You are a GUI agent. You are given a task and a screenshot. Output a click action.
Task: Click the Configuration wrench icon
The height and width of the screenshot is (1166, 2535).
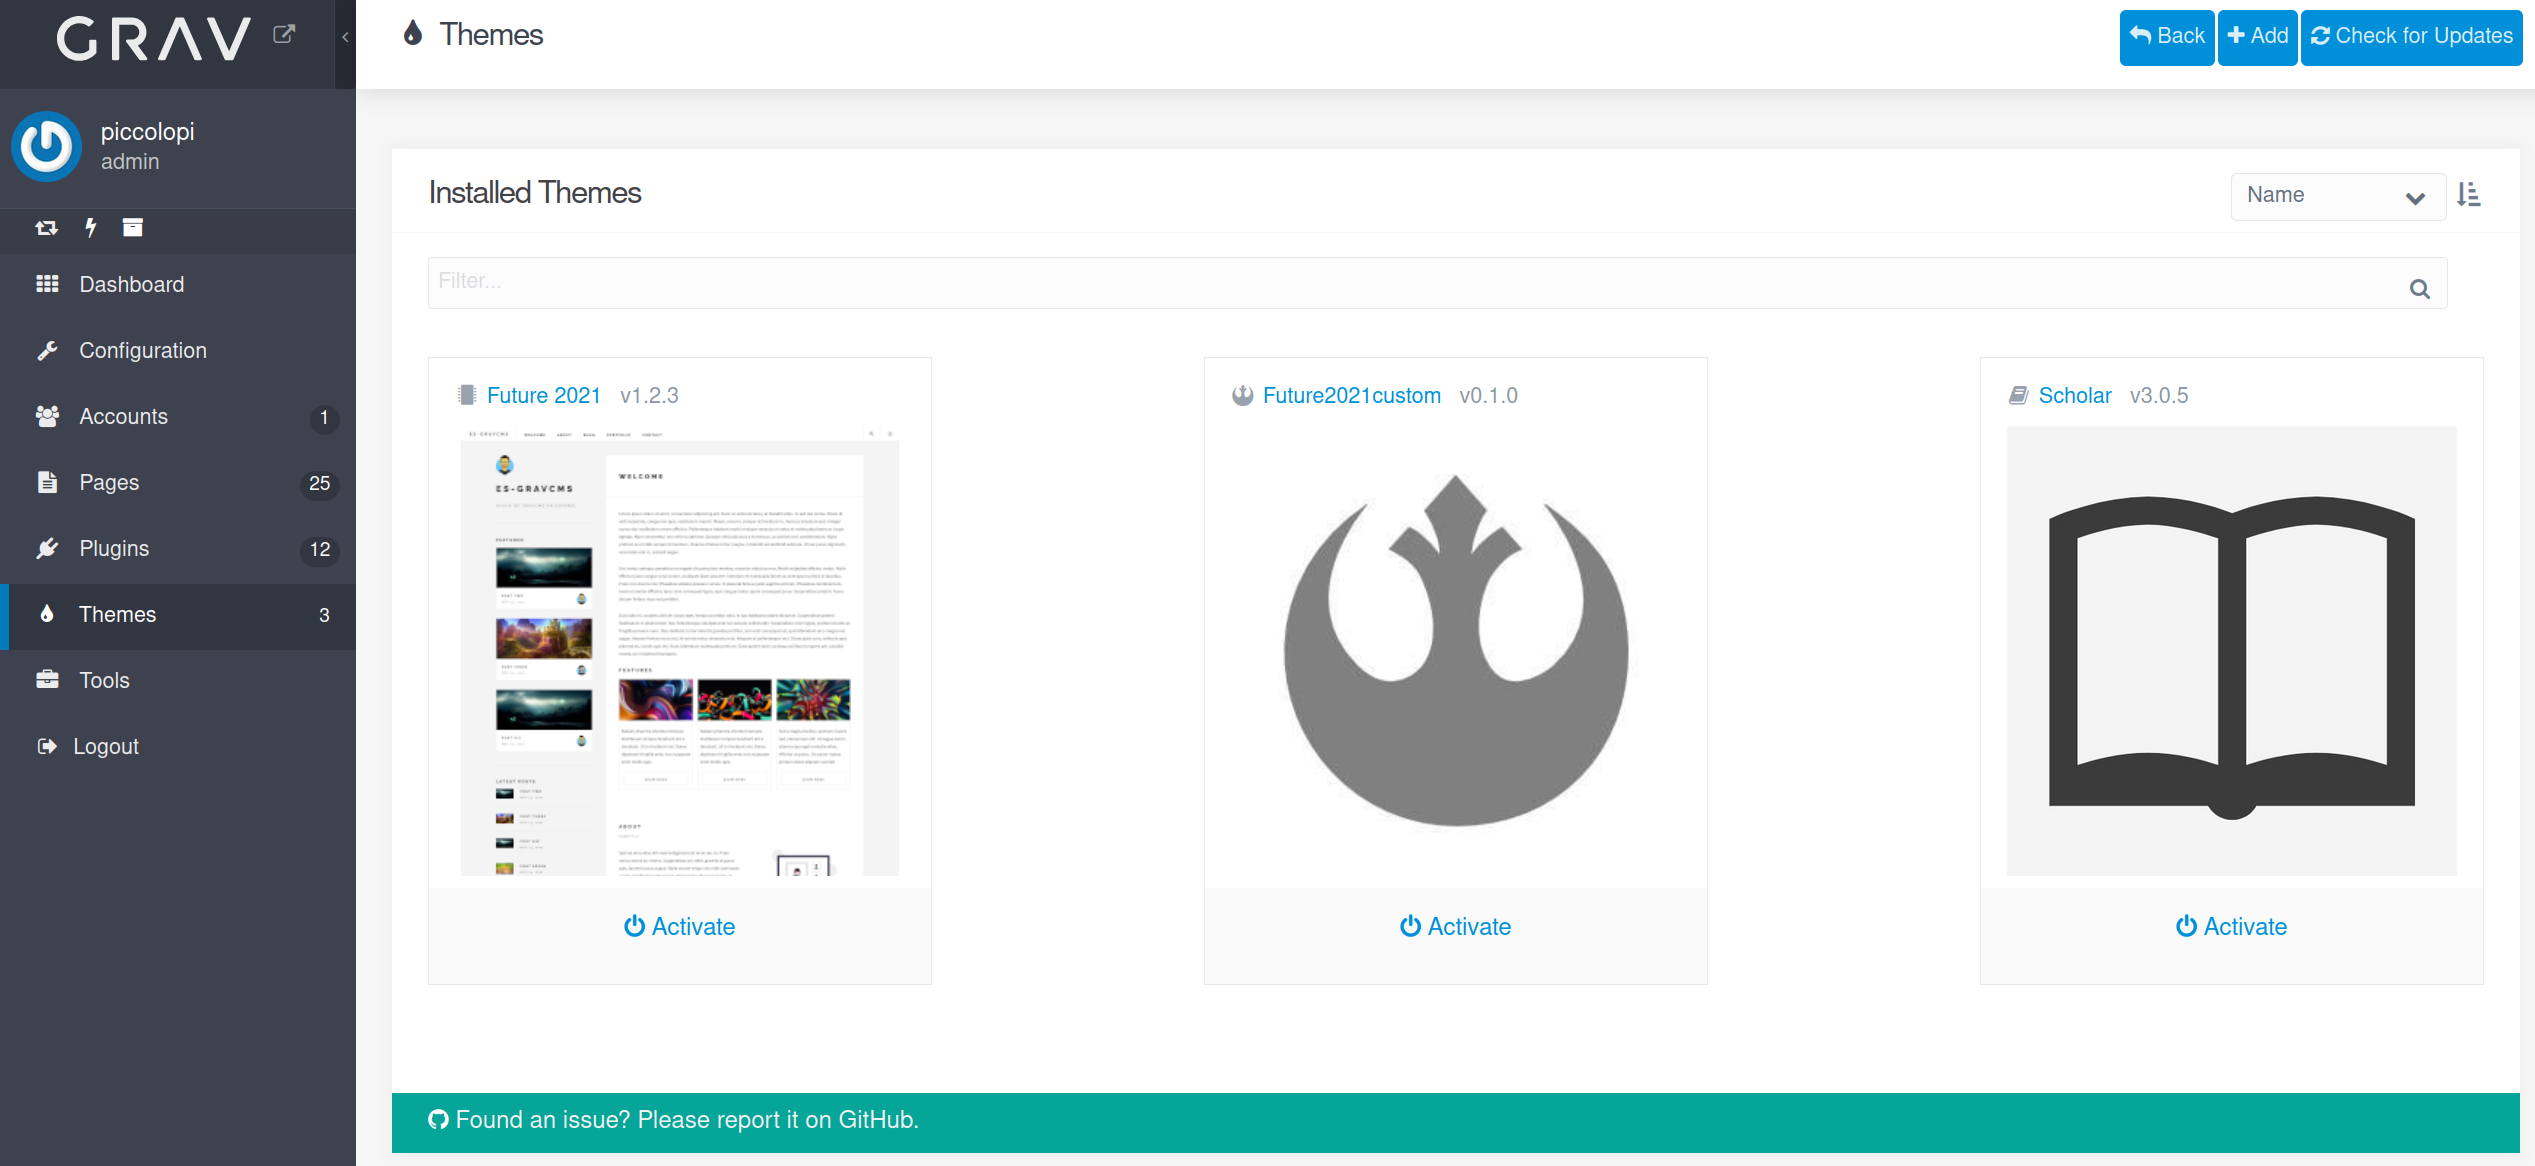pos(47,350)
